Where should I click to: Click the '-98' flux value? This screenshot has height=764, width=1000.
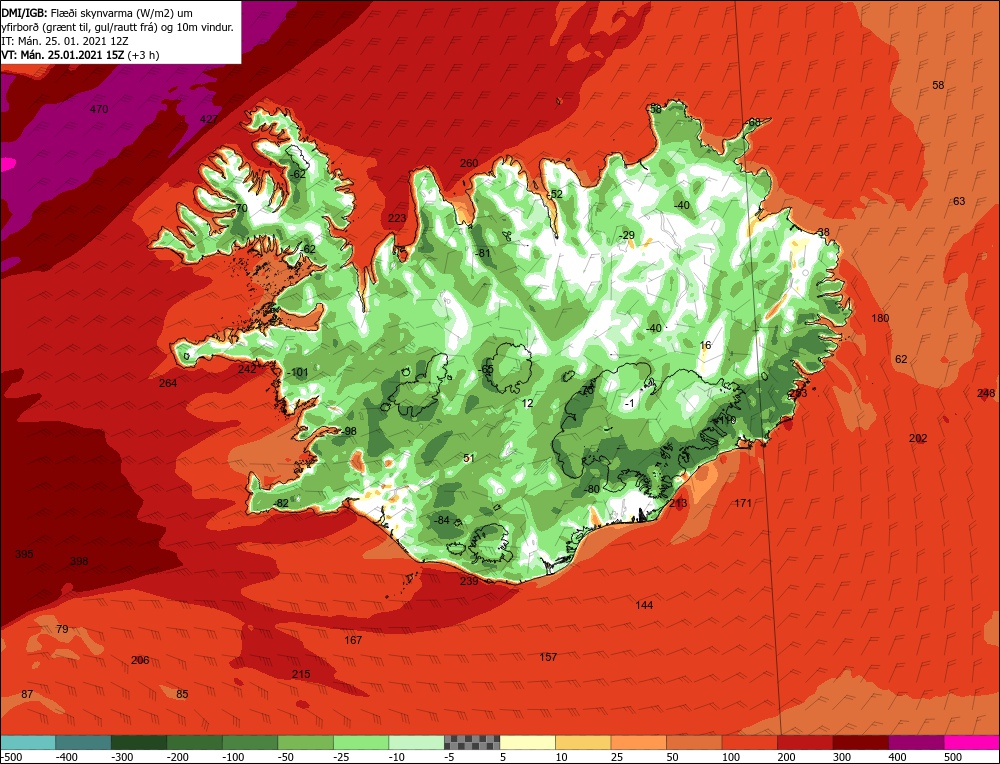349,431
